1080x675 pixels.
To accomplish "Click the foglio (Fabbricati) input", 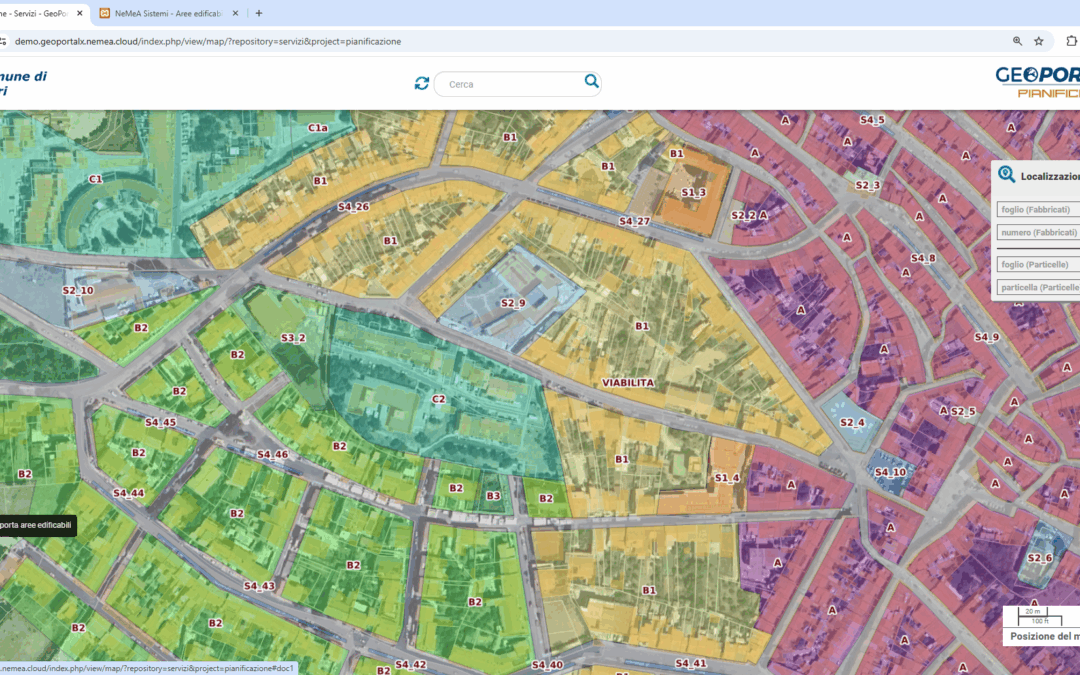I will pyautogui.click(x=1038, y=209).
